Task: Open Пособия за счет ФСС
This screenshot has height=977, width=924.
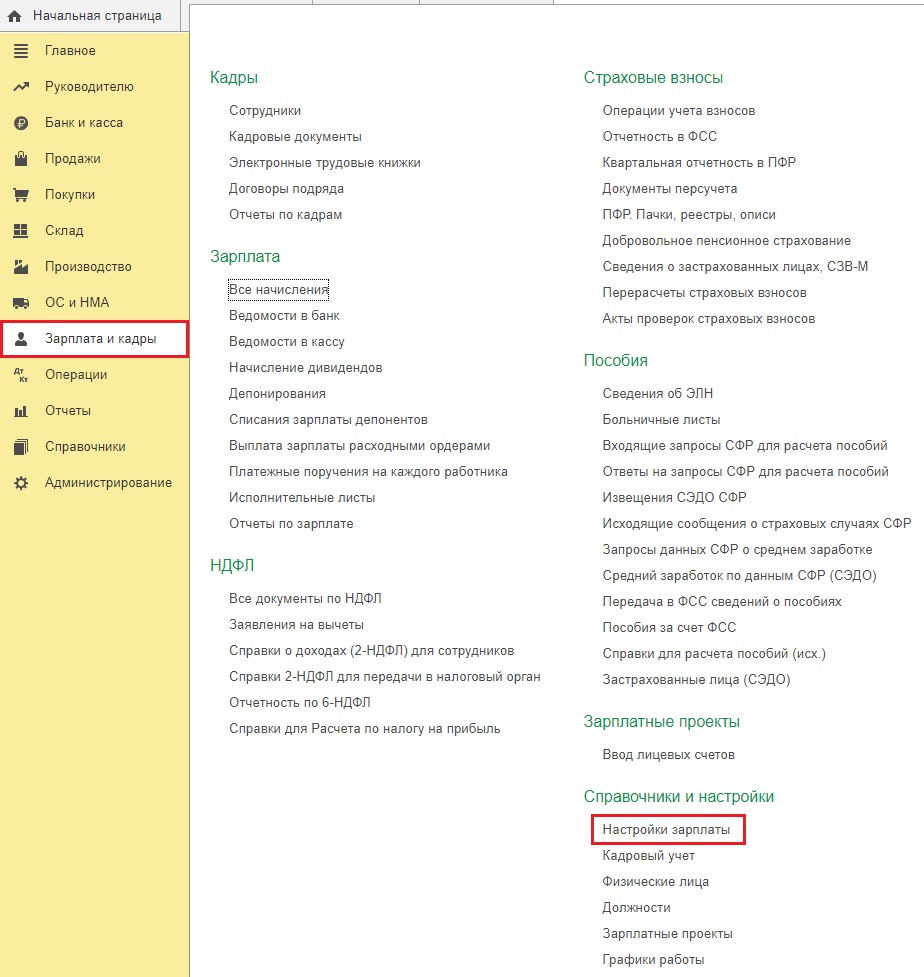Action: pos(669,627)
